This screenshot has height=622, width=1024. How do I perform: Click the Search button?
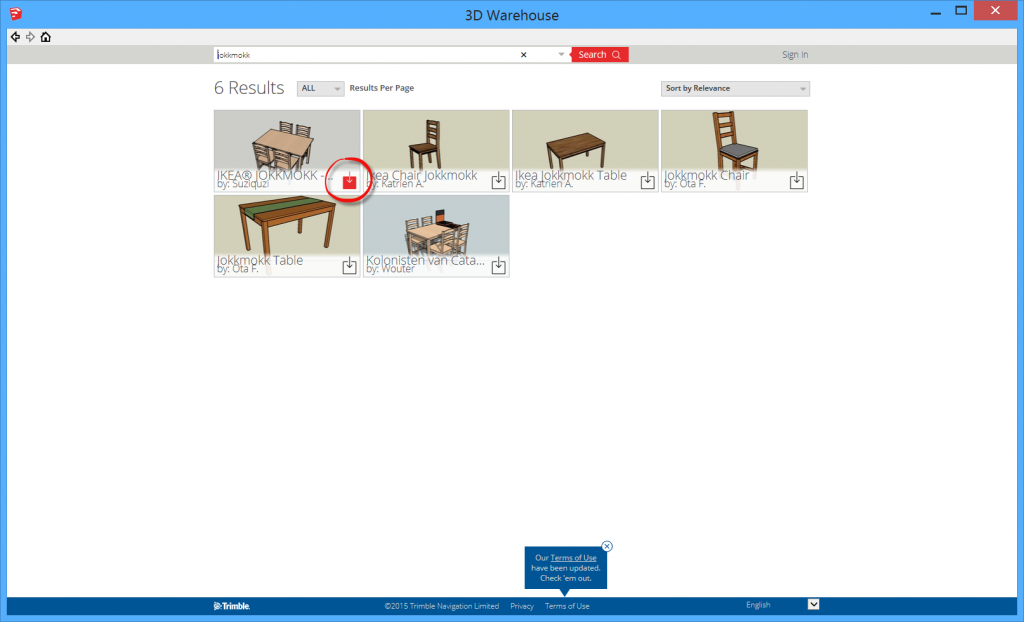(x=599, y=54)
